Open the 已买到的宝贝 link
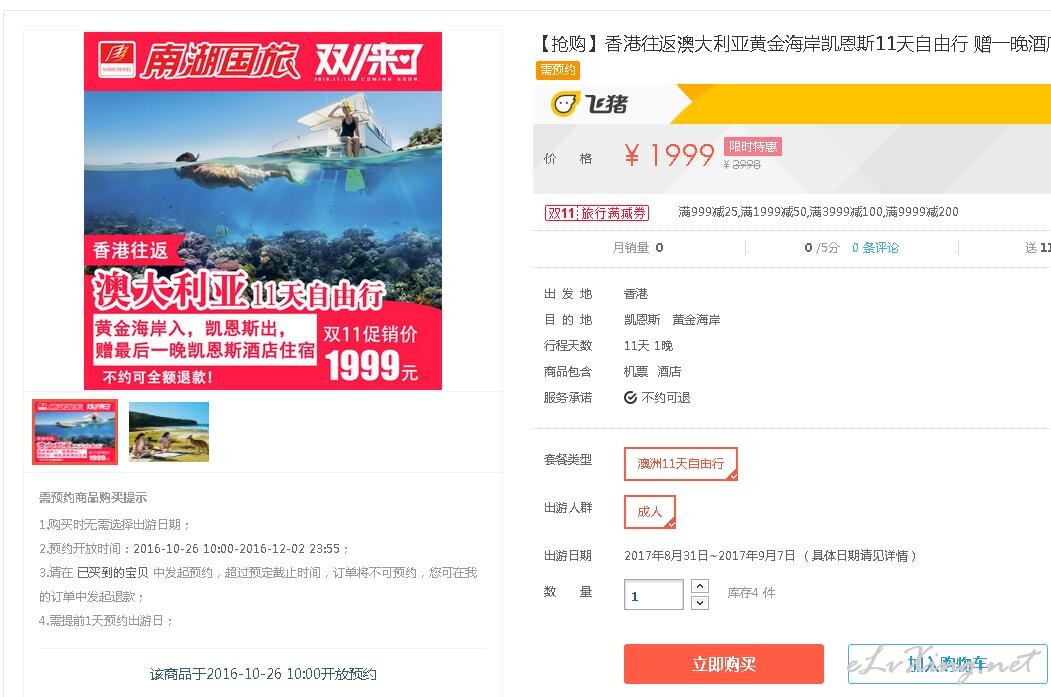The image size is (1051, 697). point(113,573)
